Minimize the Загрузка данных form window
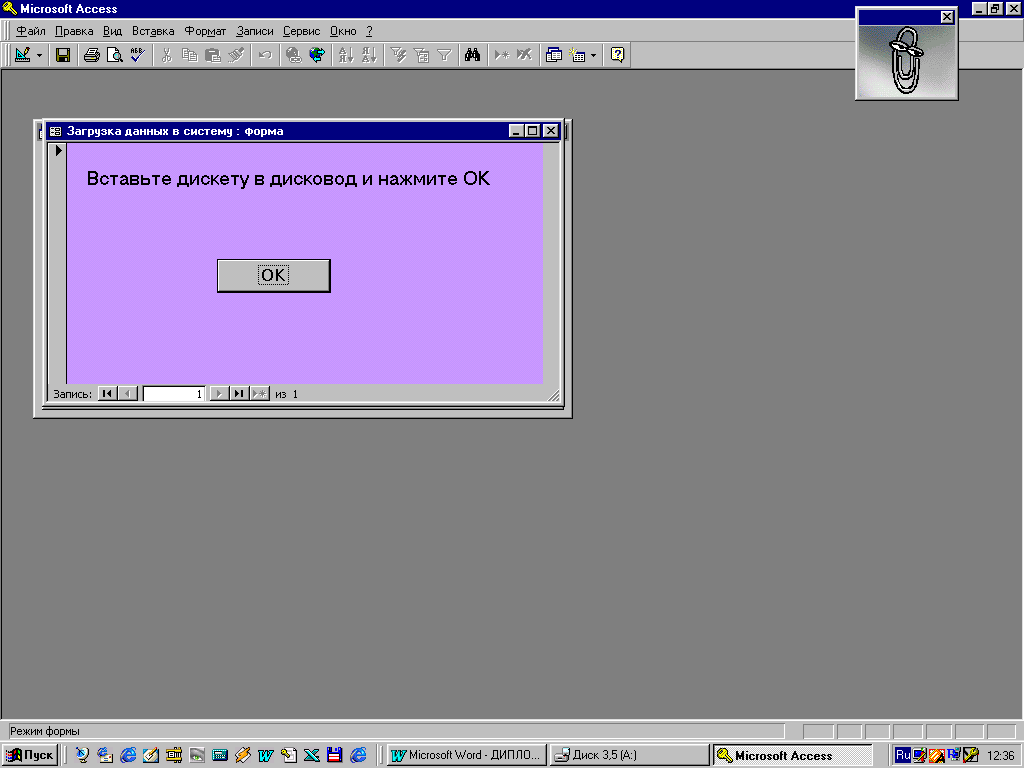1024x768 pixels. point(517,131)
